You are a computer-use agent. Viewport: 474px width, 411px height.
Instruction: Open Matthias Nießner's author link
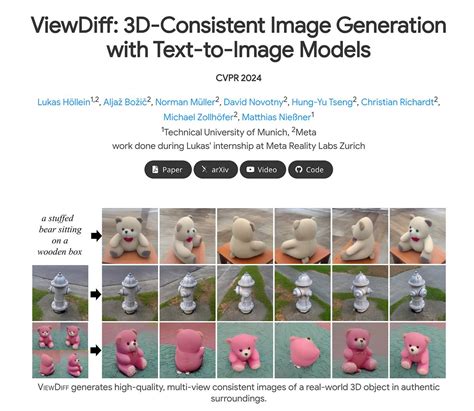click(x=276, y=117)
